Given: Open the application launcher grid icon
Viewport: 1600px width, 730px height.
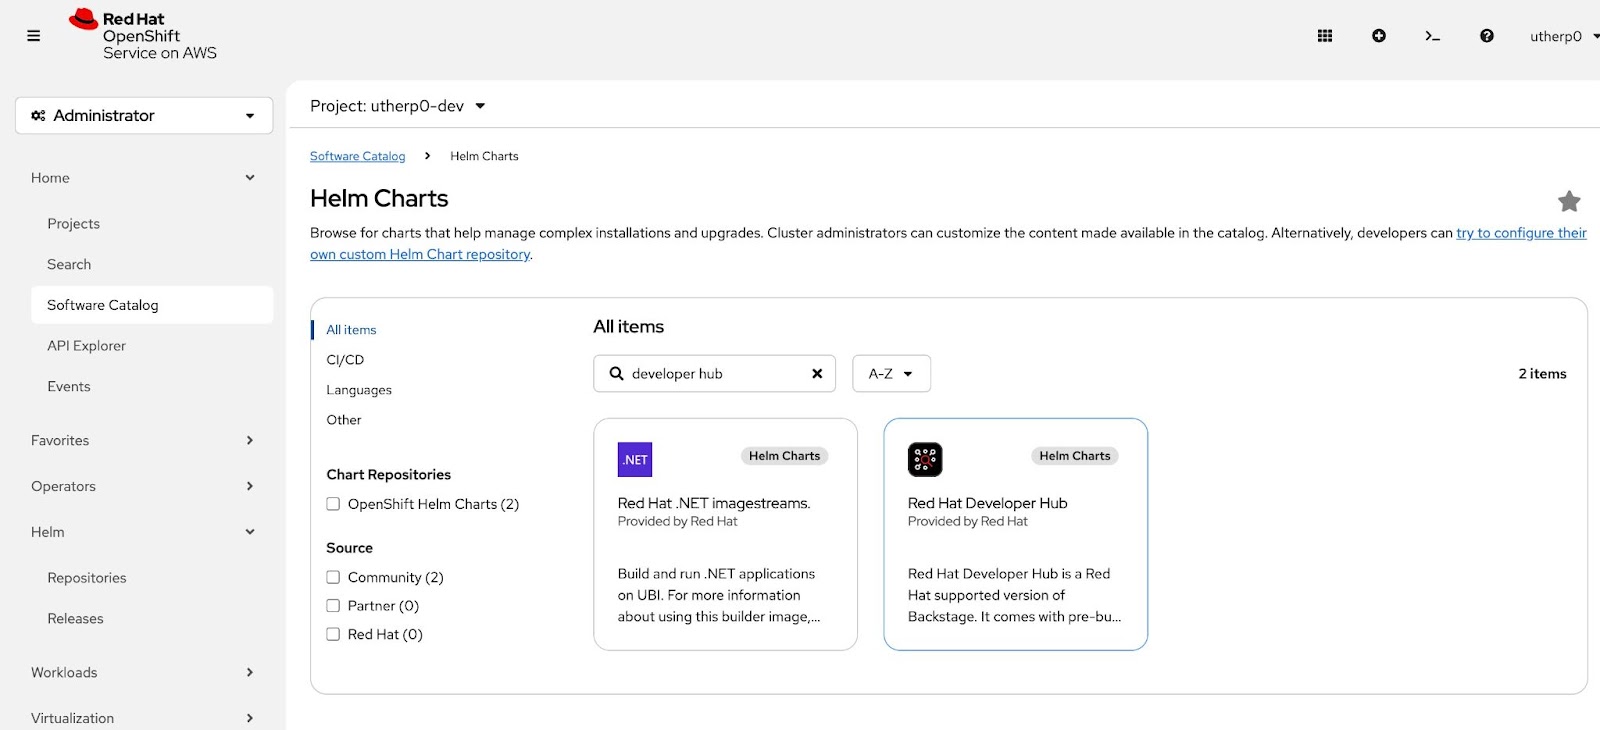Looking at the screenshot, I should tap(1325, 36).
